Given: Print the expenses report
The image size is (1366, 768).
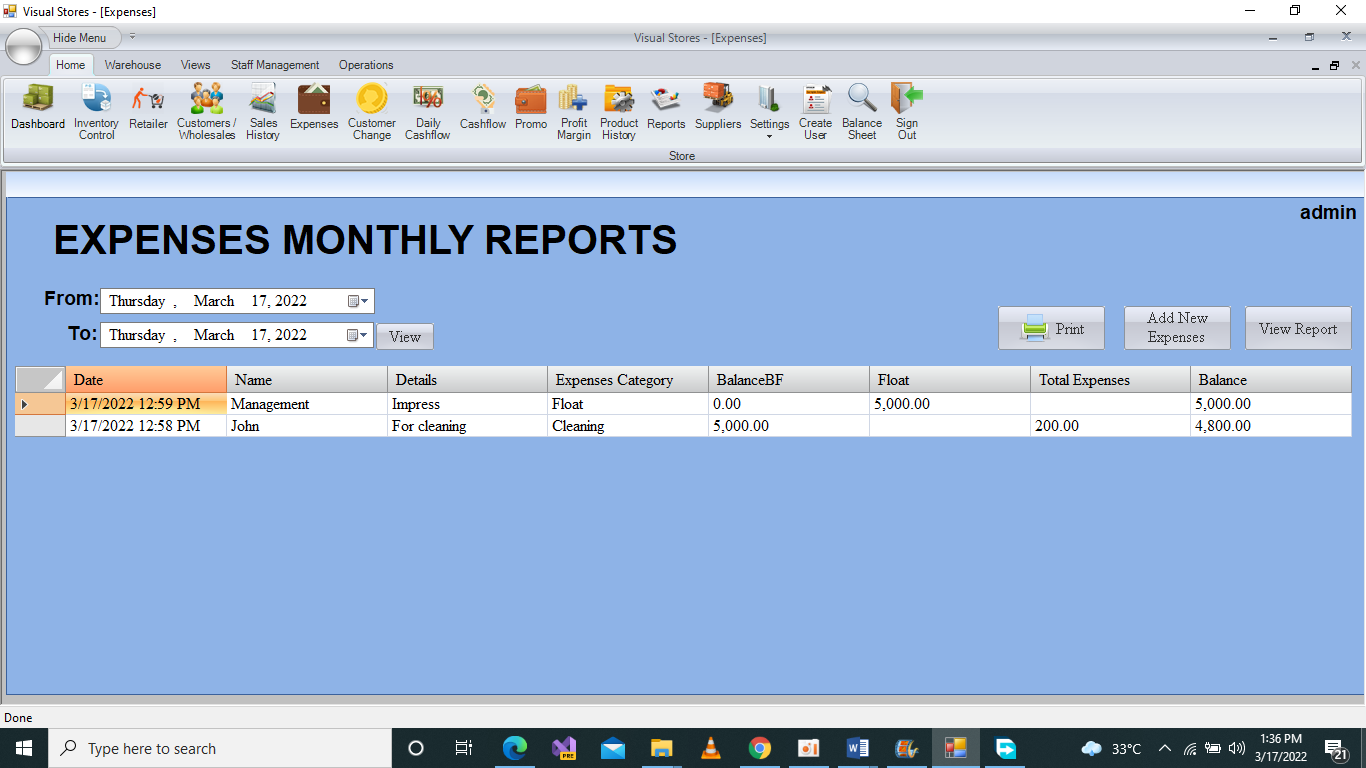Looking at the screenshot, I should [1051, 328].
